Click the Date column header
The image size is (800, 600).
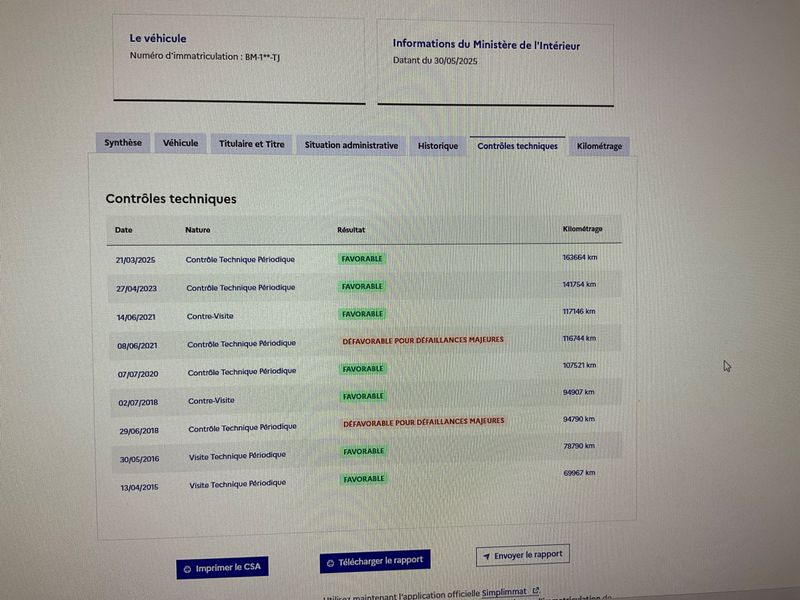coord(123,230)
